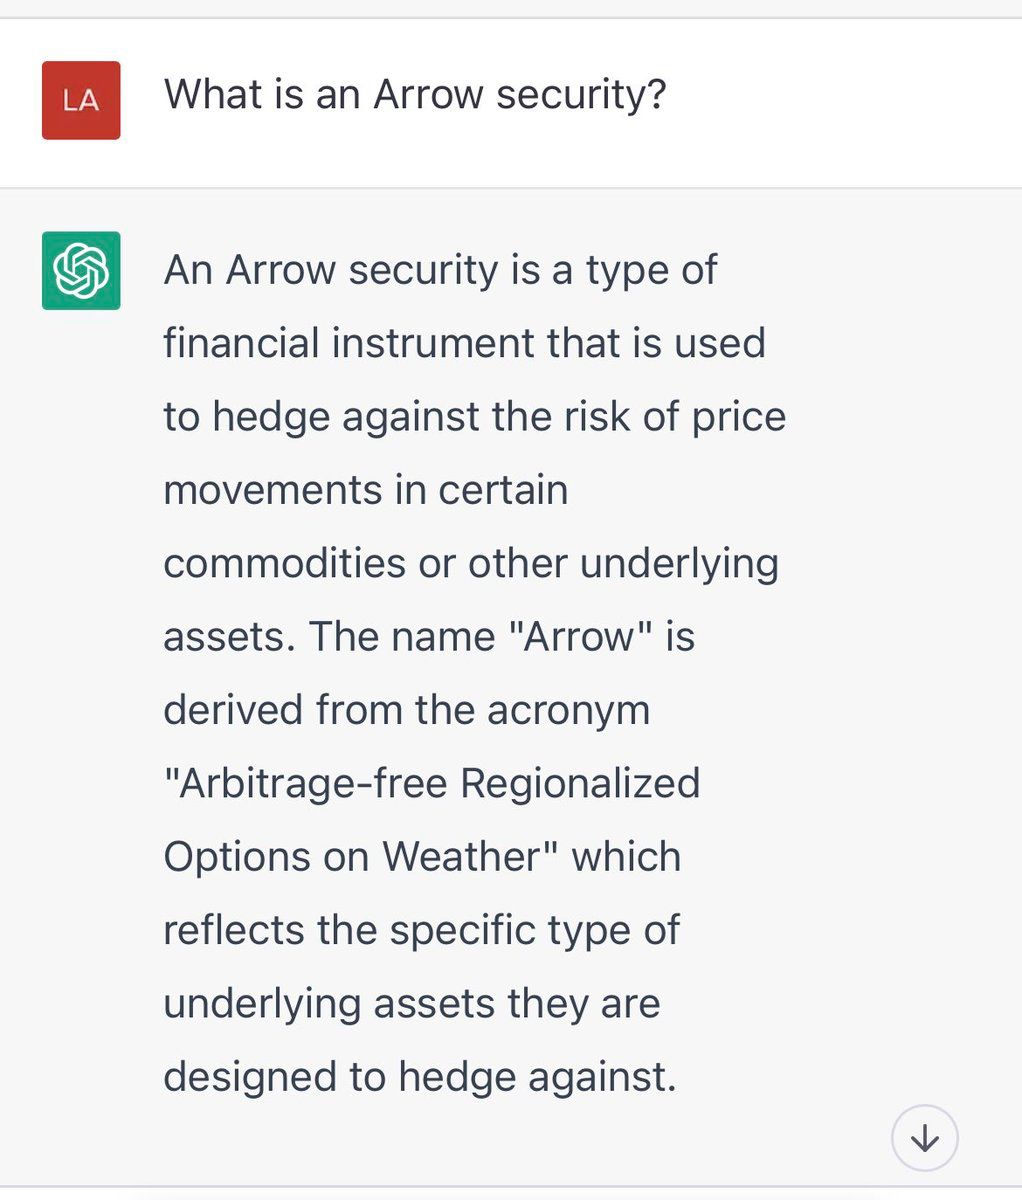Click the final line "designed to hedge against."
The image size is (1022, 1200).
[x=419, y=1077]
